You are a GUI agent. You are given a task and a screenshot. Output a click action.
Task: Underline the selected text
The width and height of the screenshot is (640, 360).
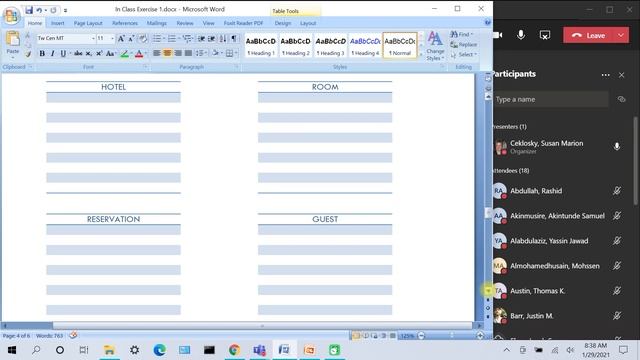click(x=63, y=53)
